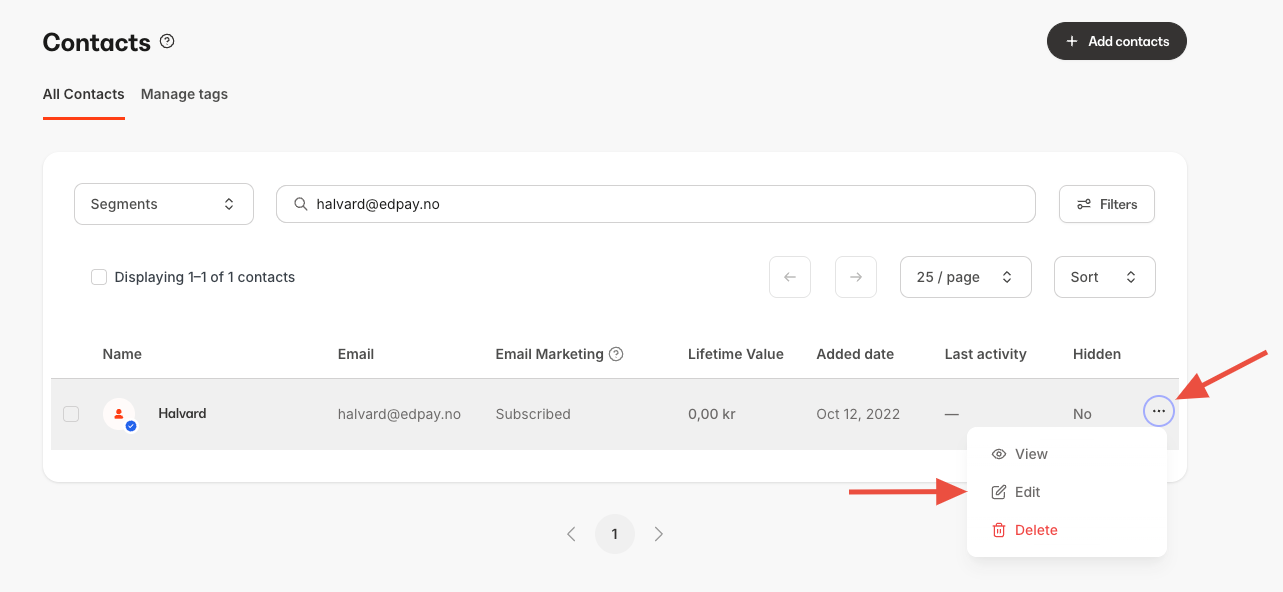This screenshot has height=592, width=1283.
Task: Click the Subscribed status cell
Action: [533, 414]
